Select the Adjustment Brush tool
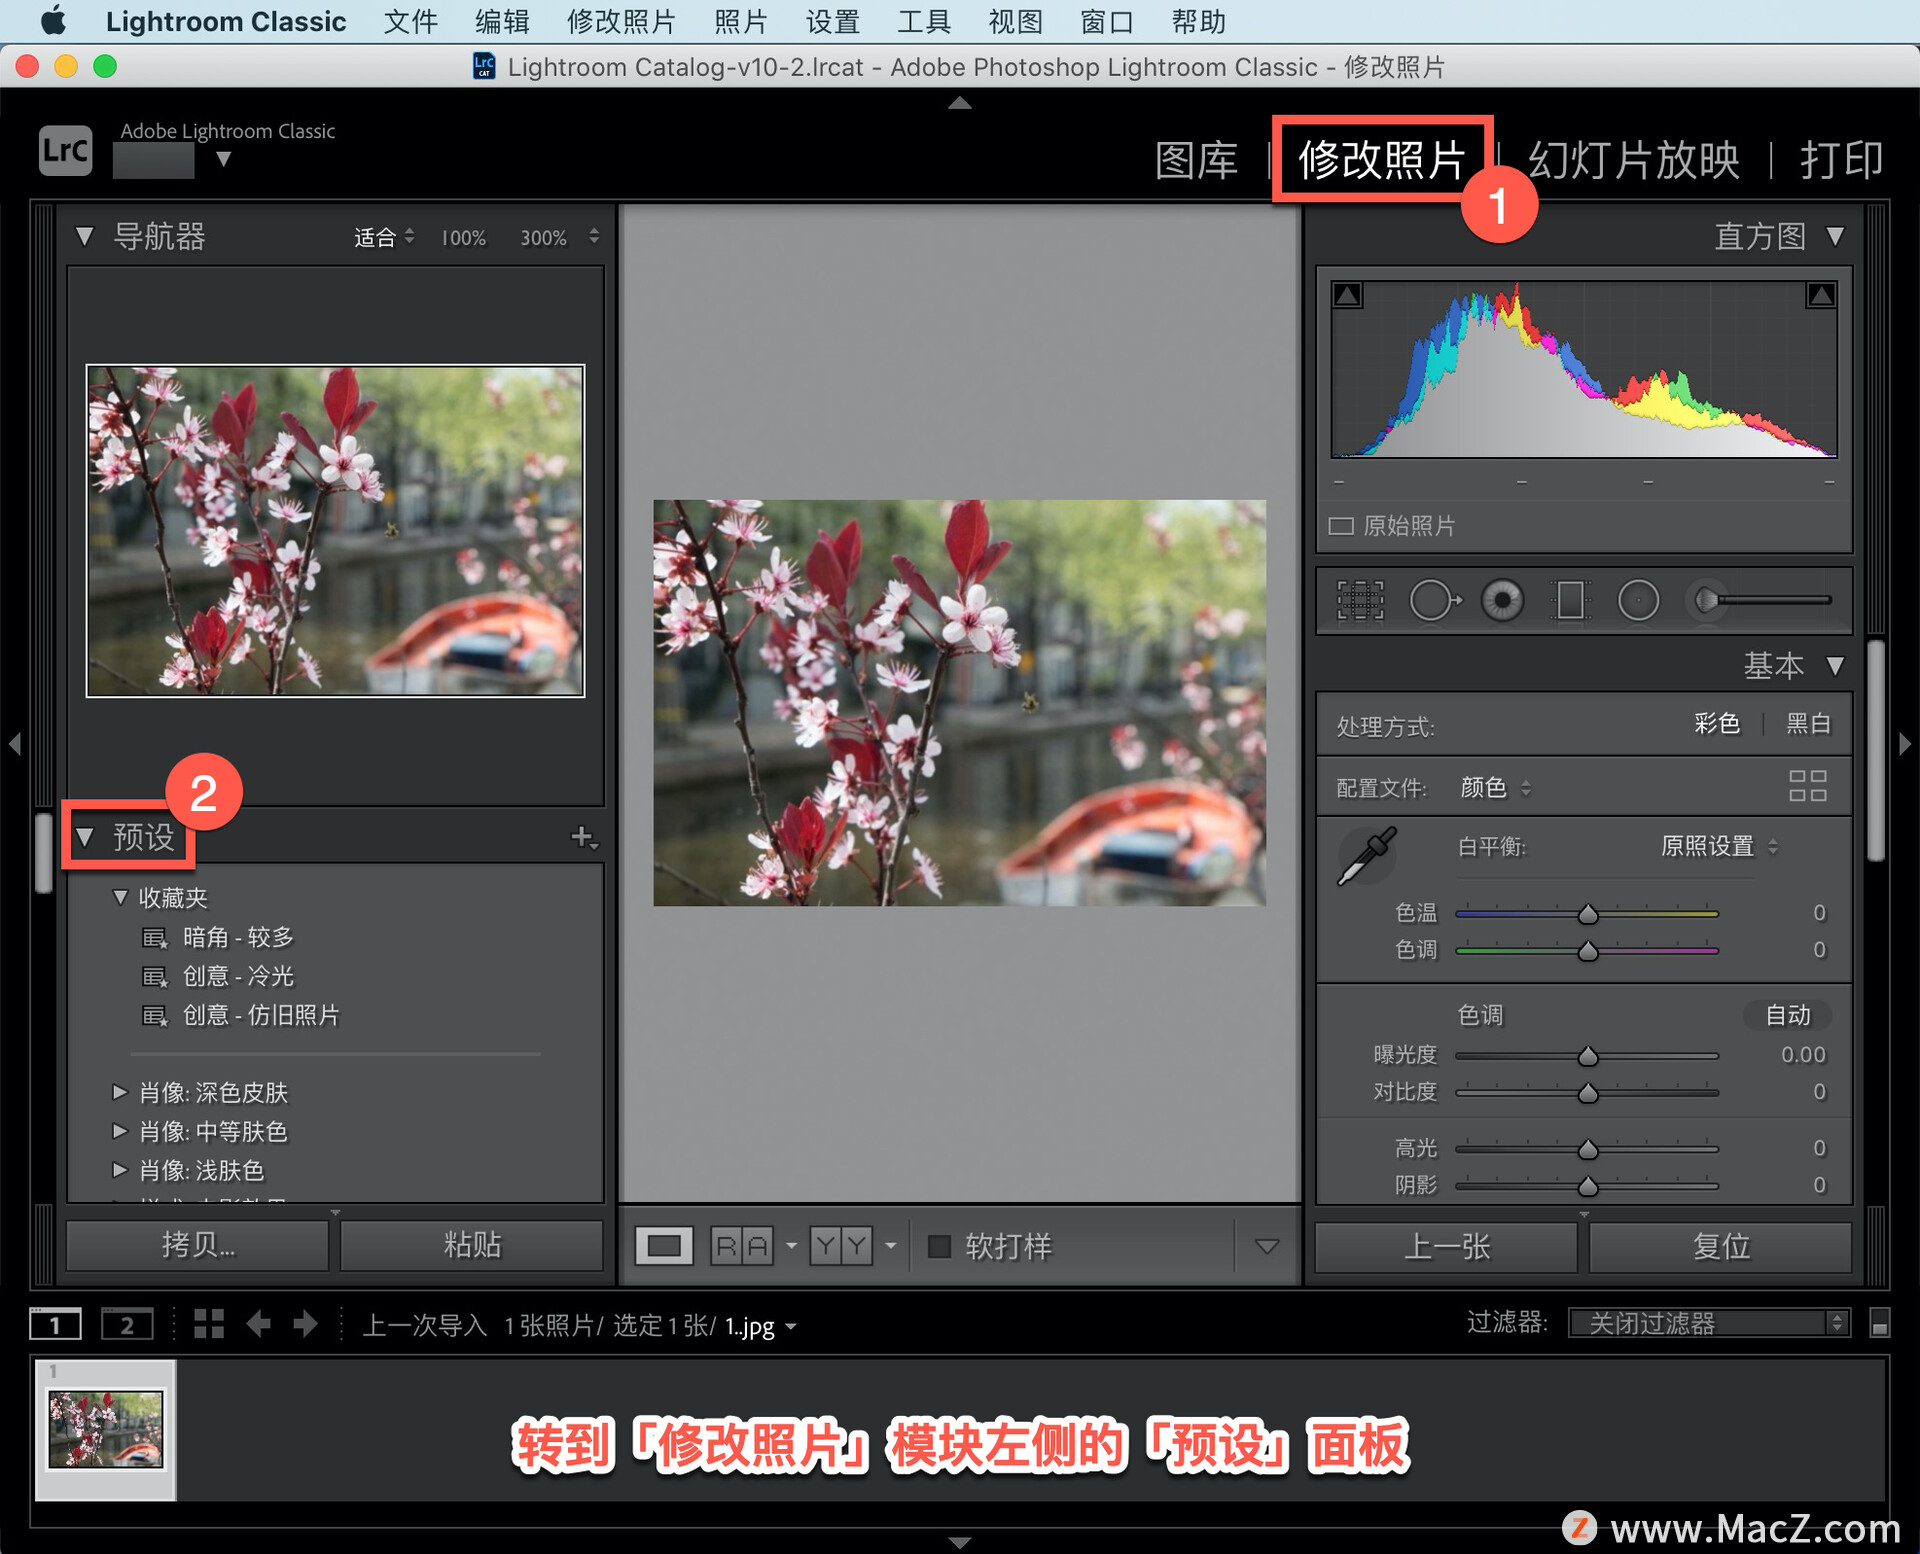The image size is (1920, 1554). coord(1760,600)
